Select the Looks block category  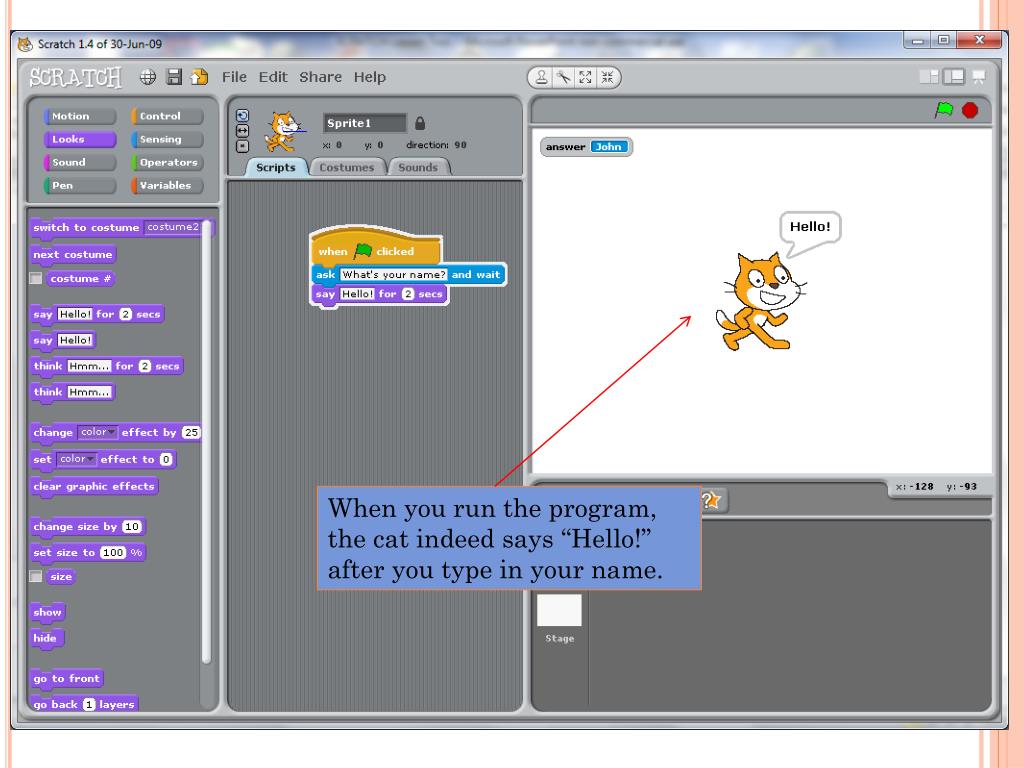tap(80, 139)
